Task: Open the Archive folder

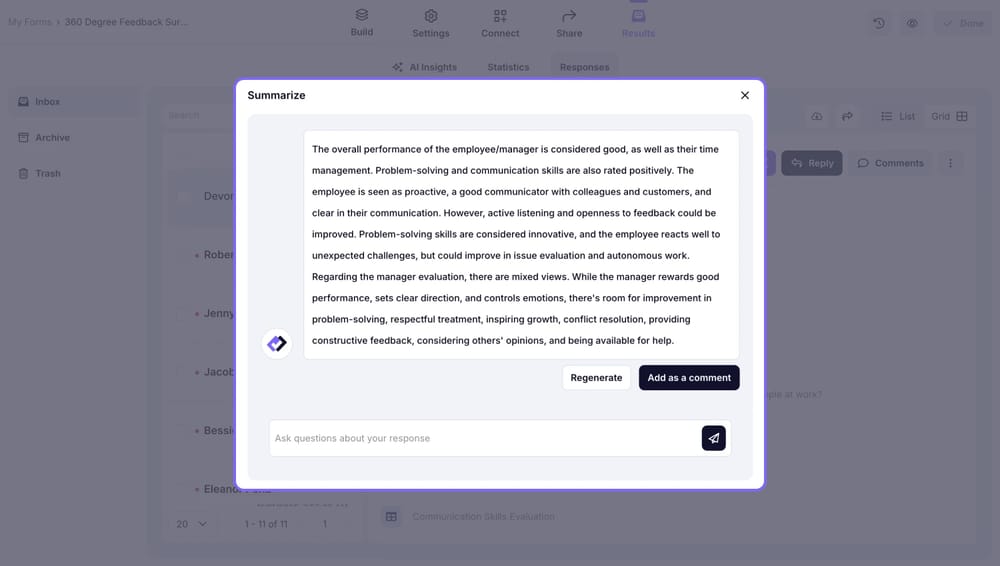Action: (52, 138)
